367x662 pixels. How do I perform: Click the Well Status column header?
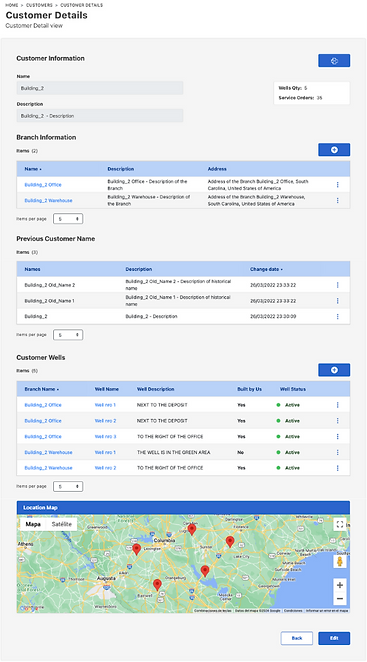[293, 389]
